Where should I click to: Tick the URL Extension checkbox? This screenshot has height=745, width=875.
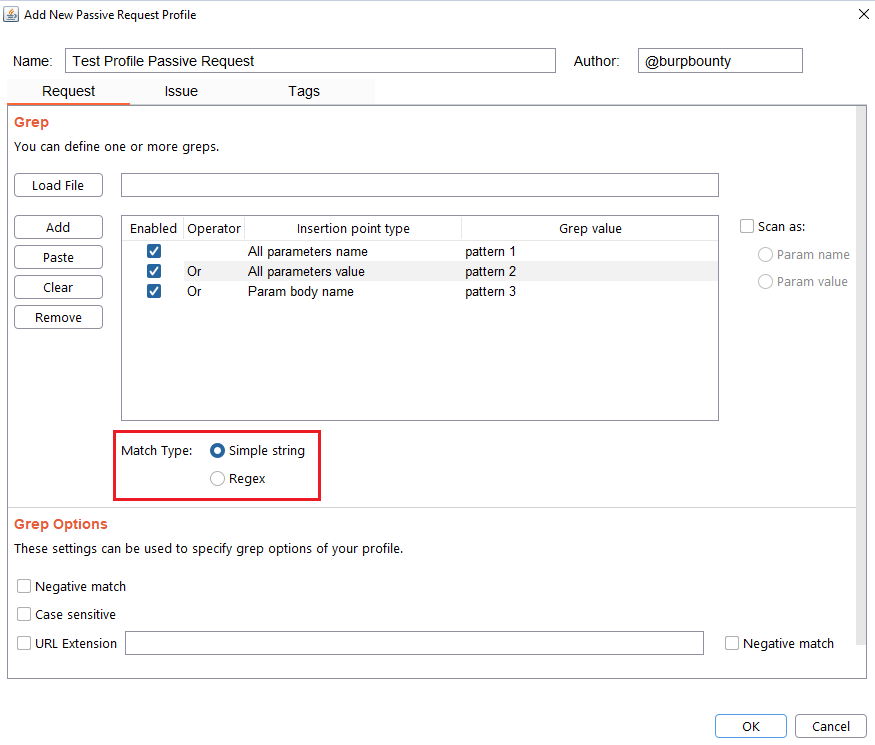tap(24, 644)
